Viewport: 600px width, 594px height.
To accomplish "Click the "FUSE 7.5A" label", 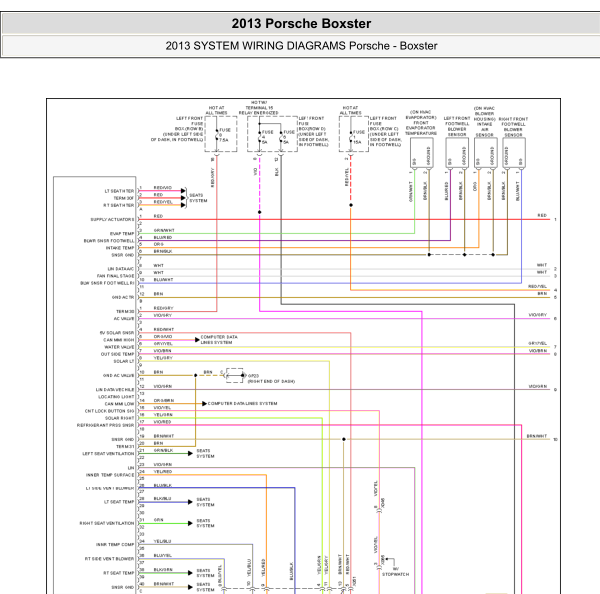I will (x=225, y=135).
